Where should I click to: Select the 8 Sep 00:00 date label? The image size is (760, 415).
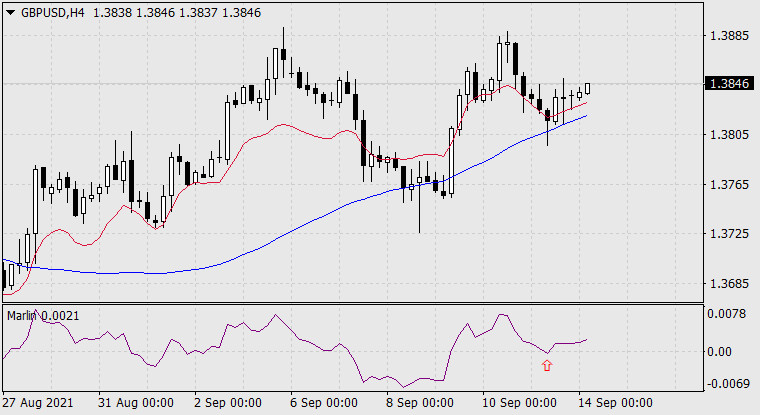(x=420, y=402)
